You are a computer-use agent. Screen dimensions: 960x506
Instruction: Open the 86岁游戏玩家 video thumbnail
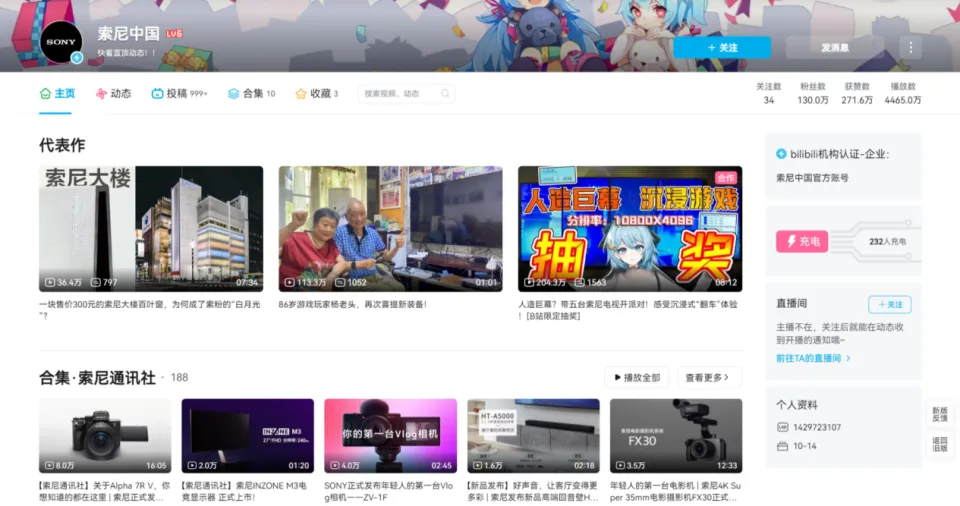pyautogui.click(x=391, y=228)
